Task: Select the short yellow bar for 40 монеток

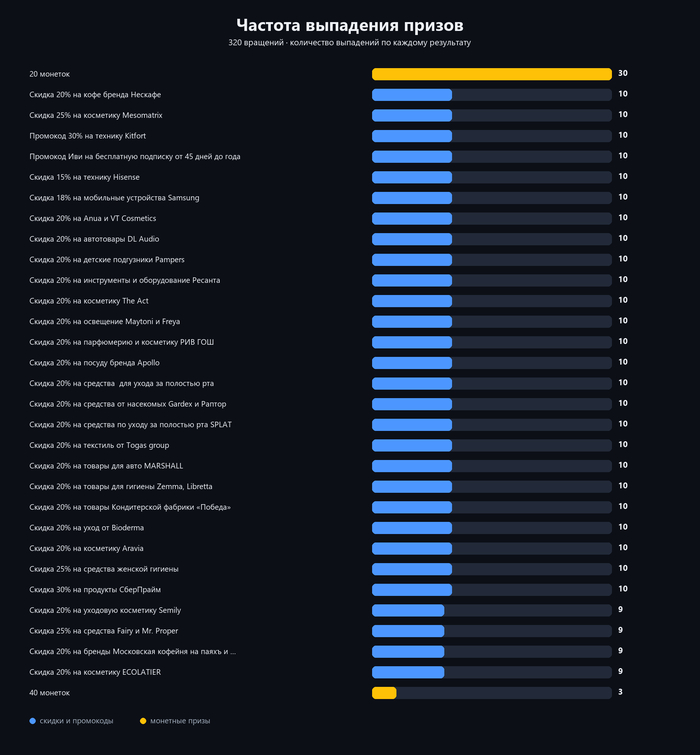Action: [384, 693]
